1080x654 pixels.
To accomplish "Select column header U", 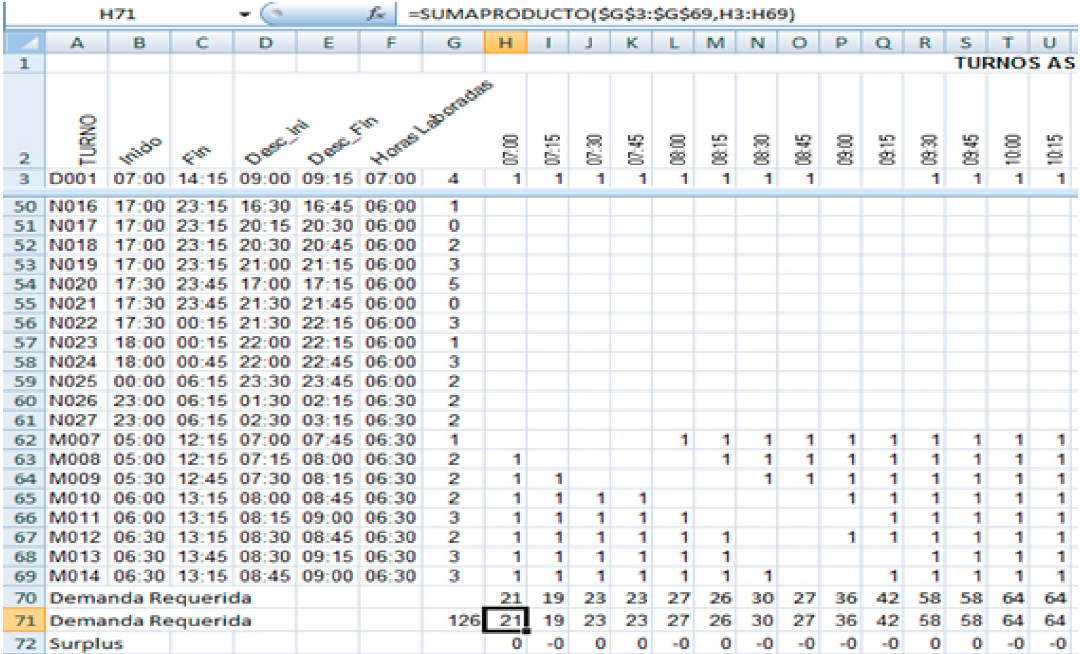I will [1050, 43].
